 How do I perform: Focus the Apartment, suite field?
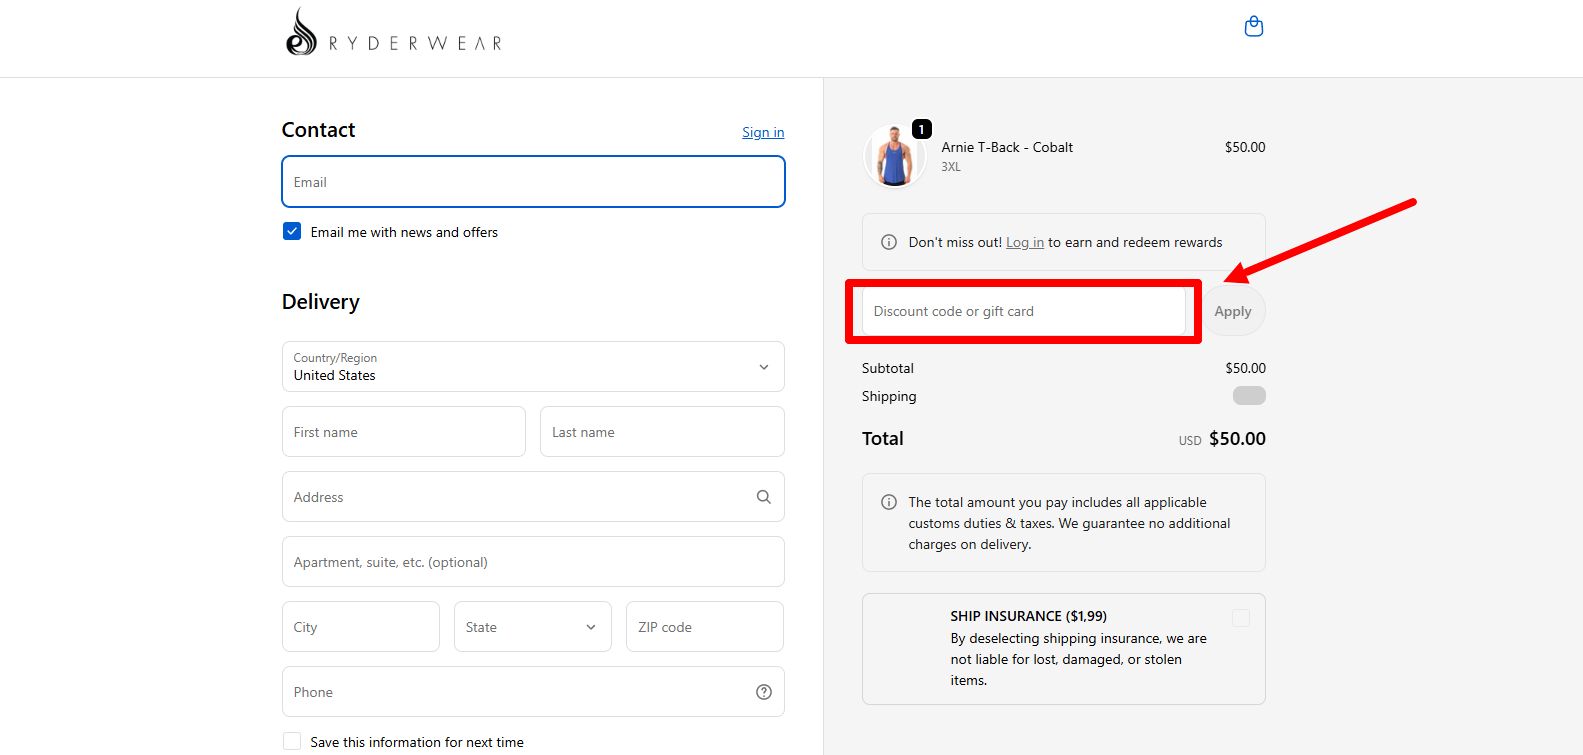533,562
